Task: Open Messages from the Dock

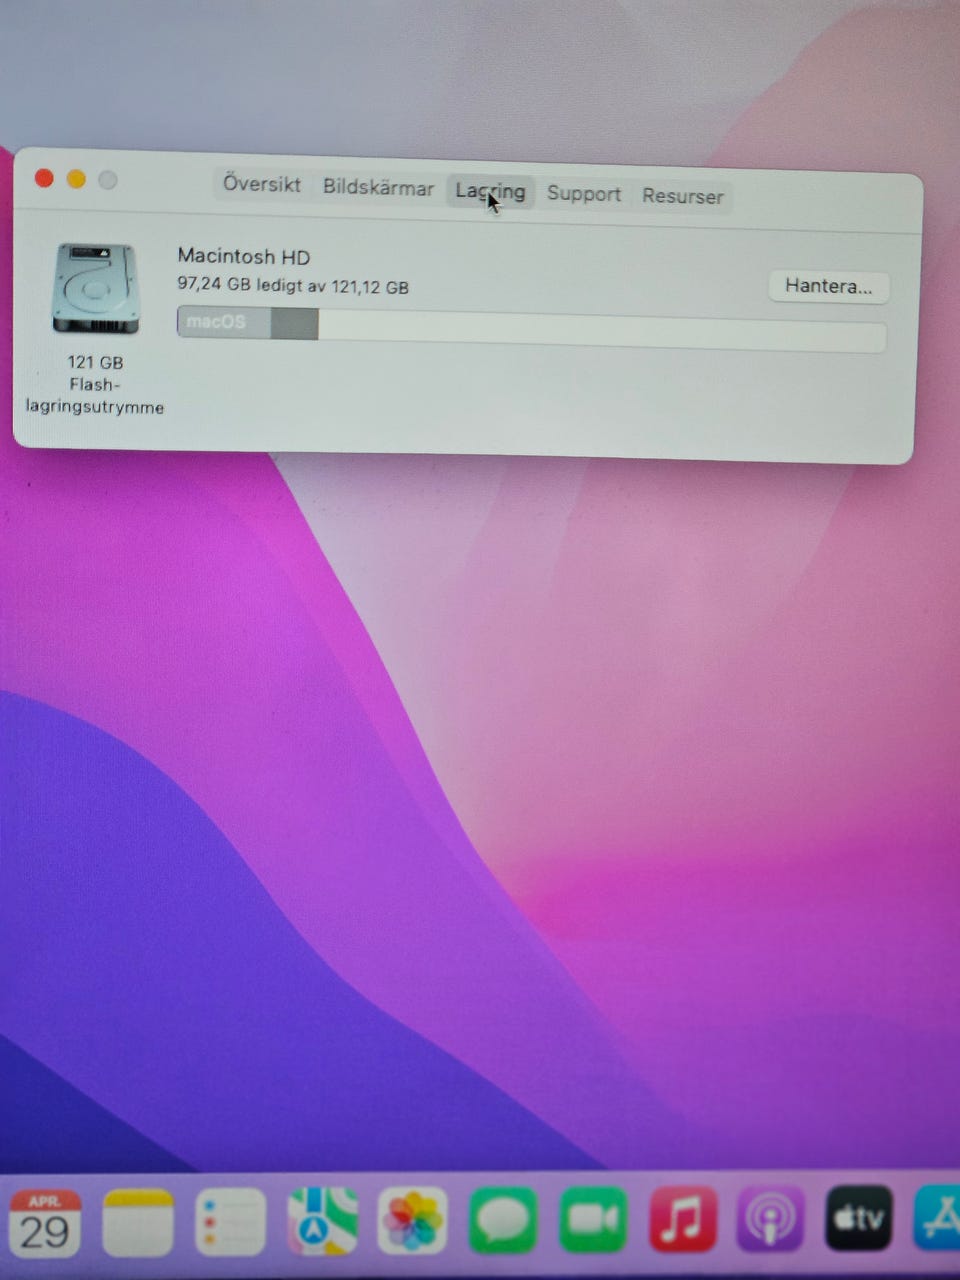Action: point(503,1221)
